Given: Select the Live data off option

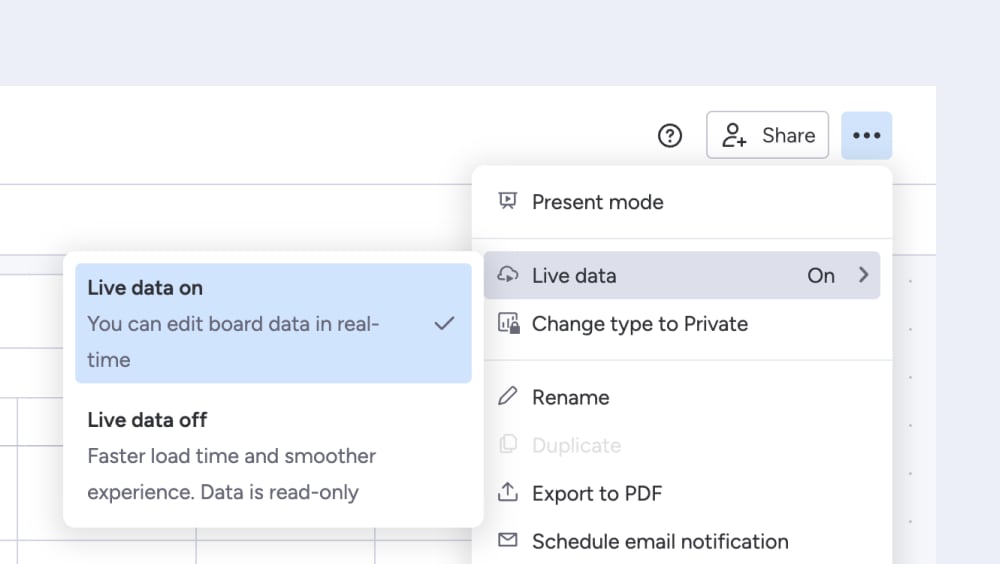Looking at the screenshot, I should (274, 456).
